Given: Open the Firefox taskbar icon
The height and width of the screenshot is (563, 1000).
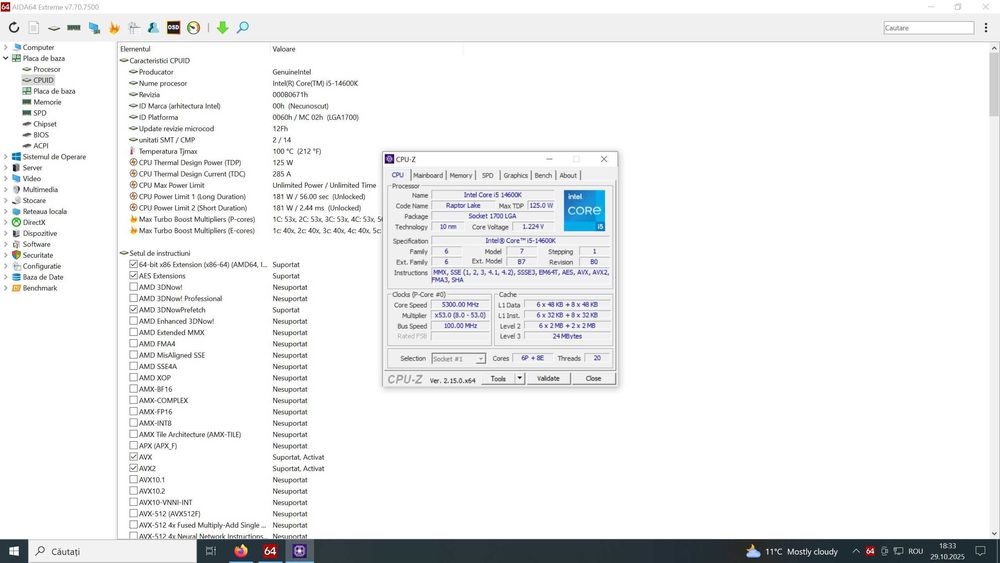Looking at the screenshot, I should click(240, 551).
